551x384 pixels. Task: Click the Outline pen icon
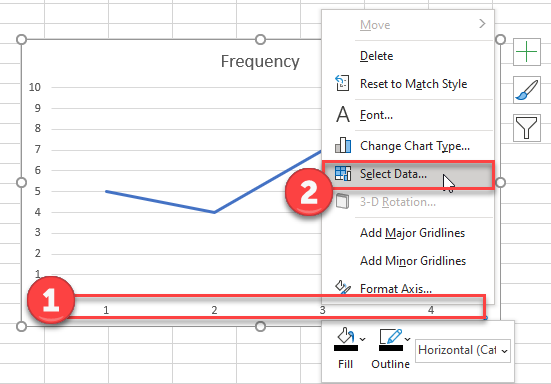tap(390, 336)
